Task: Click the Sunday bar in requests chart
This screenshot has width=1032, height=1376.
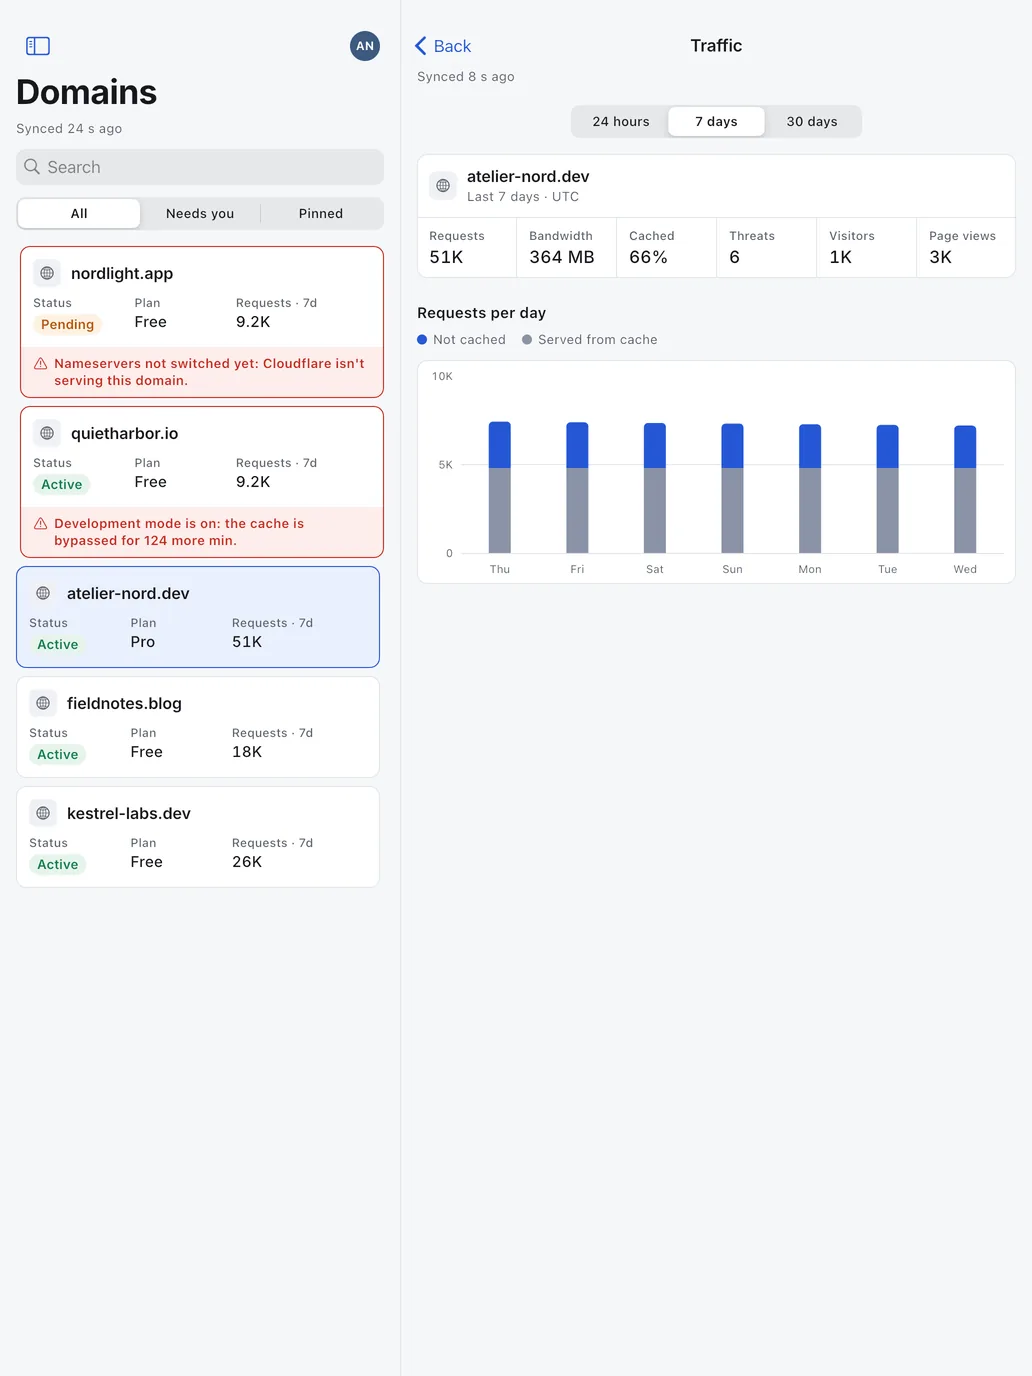Action: pos(732,488)
